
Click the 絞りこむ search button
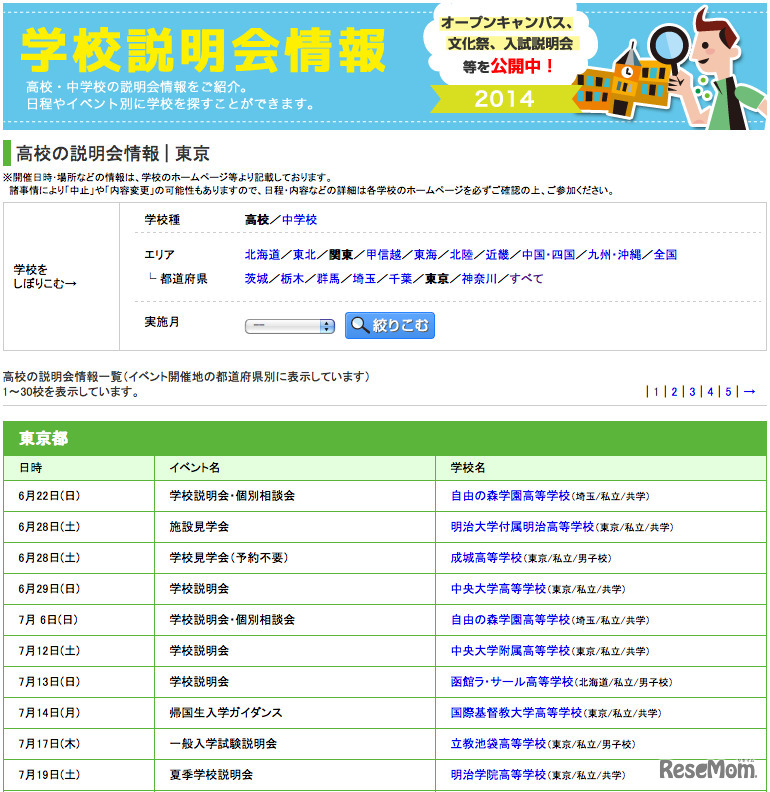(x=390, y=325)
